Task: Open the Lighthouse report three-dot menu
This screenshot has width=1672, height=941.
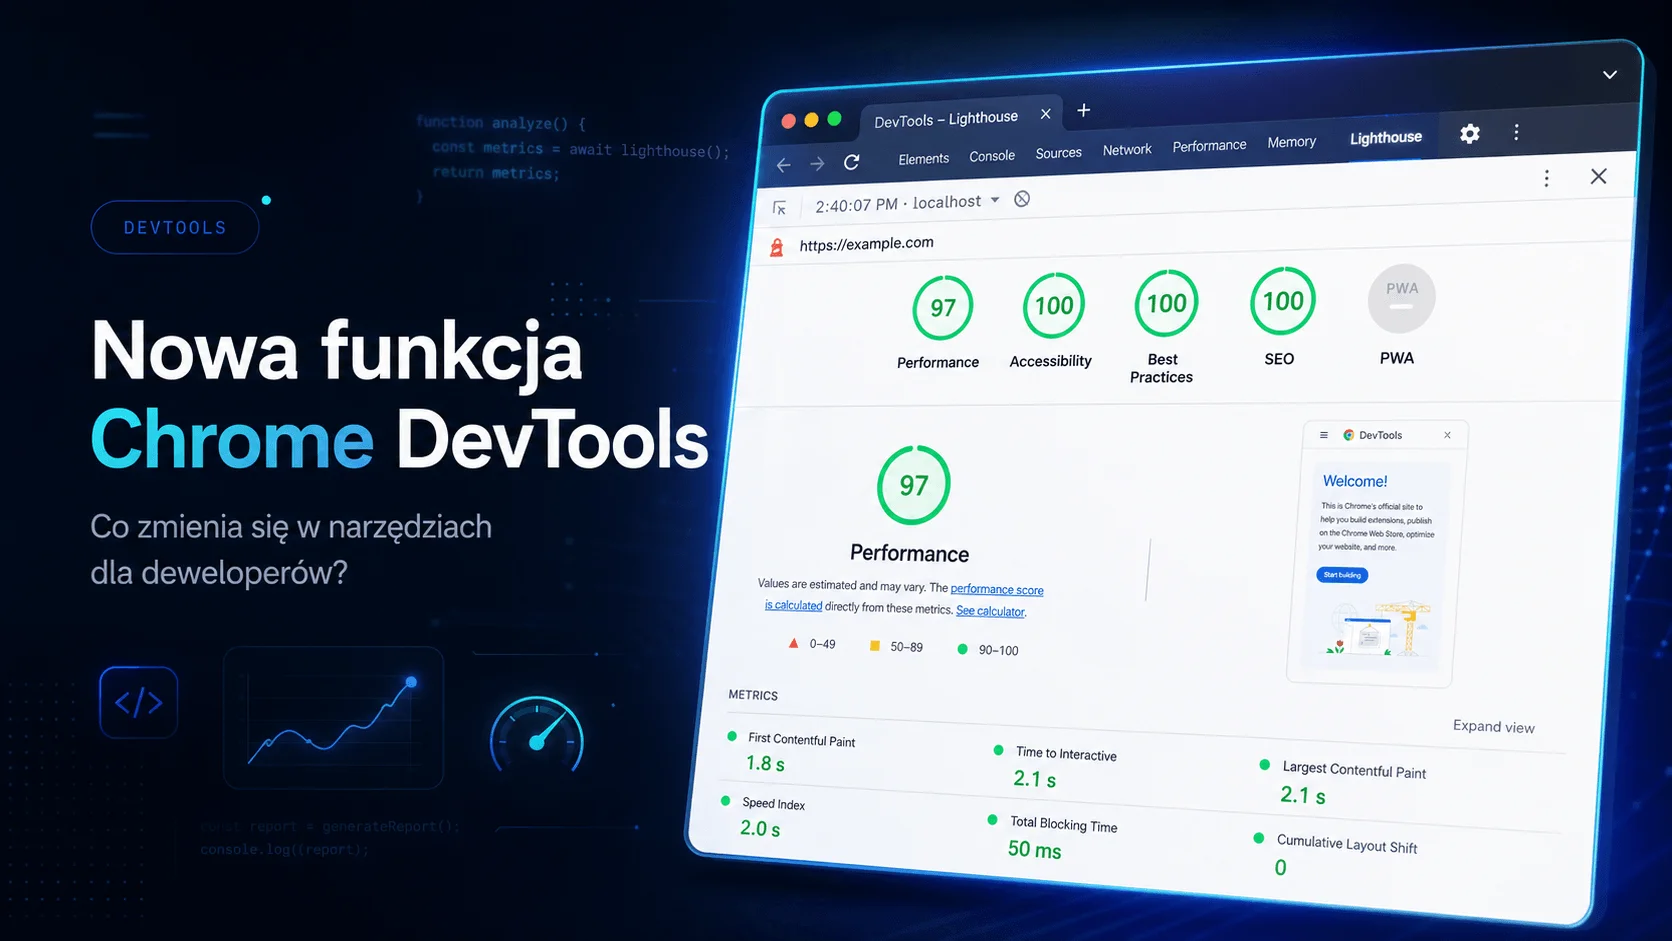Action: (1546, 178)
